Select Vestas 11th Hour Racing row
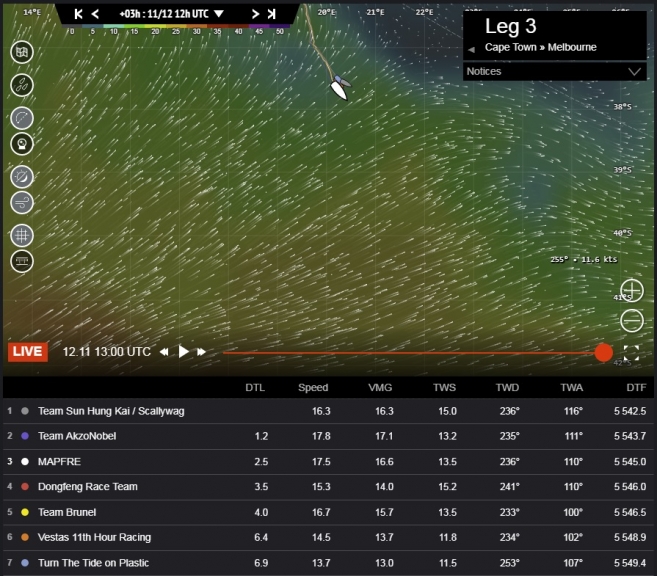The width and height of the screenshot is (657, 576). (328, 537)
